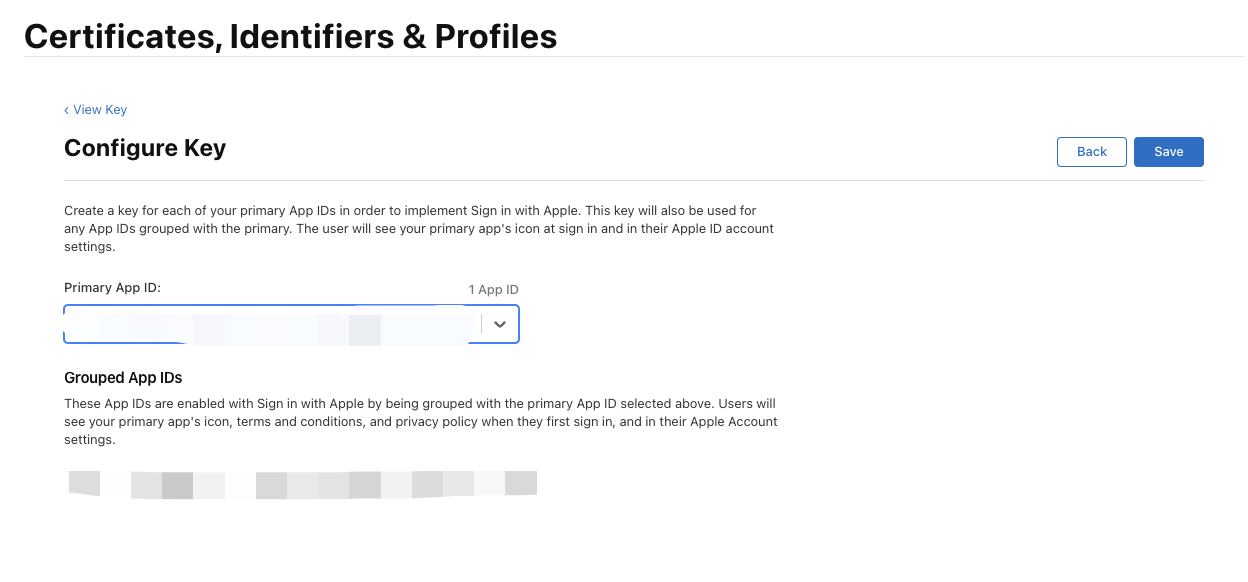Click the 'Apple ID account' text in first paragraph
This screenshot has width=1248, height=582.
[x=720, y=229]
